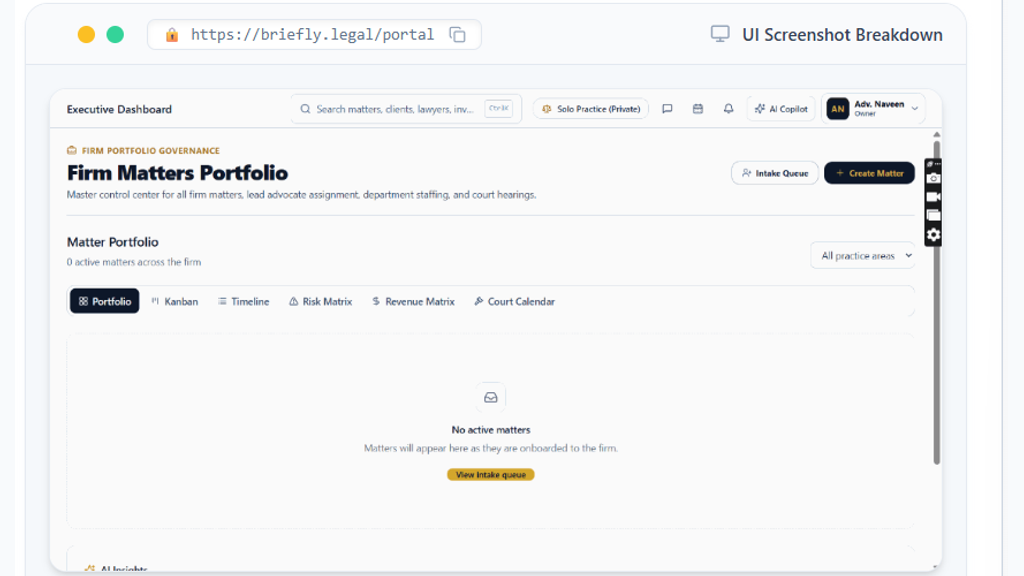Click the monitor icon beside the title

click(720, 34)
